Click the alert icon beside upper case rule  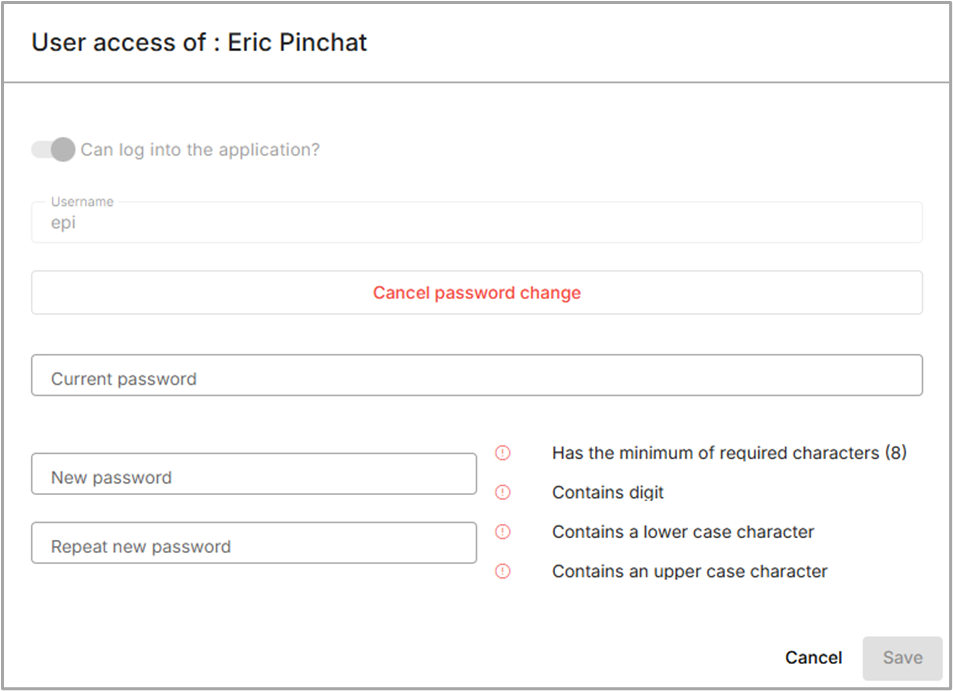pos(503,572)
